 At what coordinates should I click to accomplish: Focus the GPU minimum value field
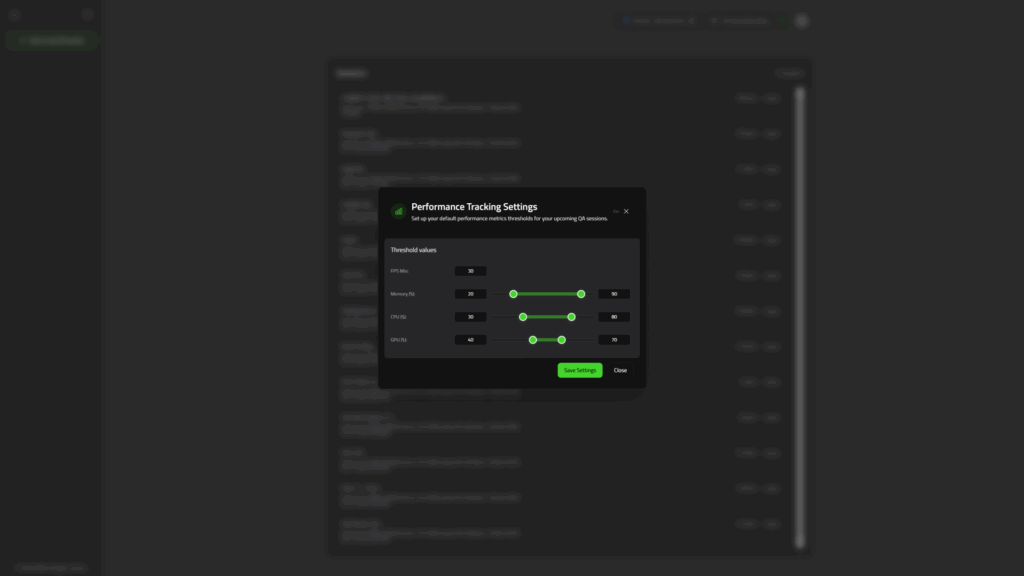[470, 340]
